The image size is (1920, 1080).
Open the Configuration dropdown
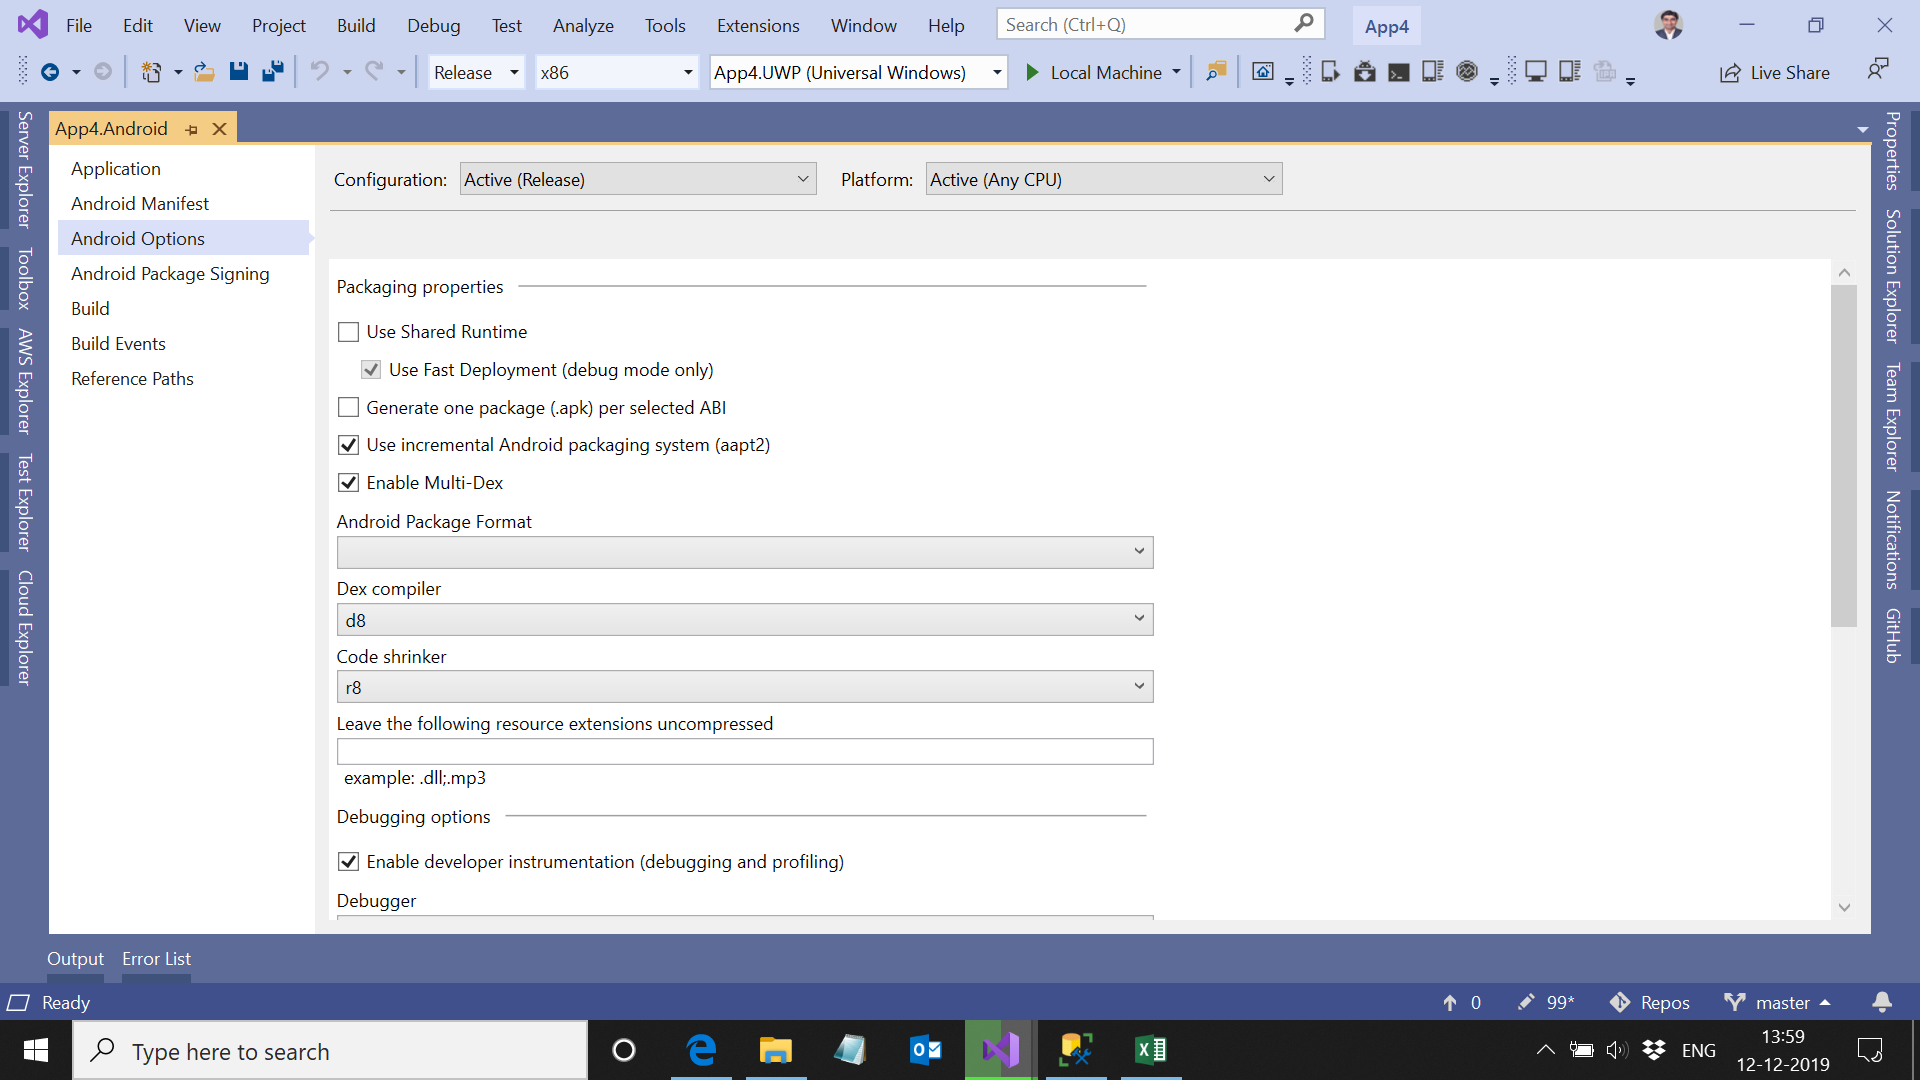[638, 179]
